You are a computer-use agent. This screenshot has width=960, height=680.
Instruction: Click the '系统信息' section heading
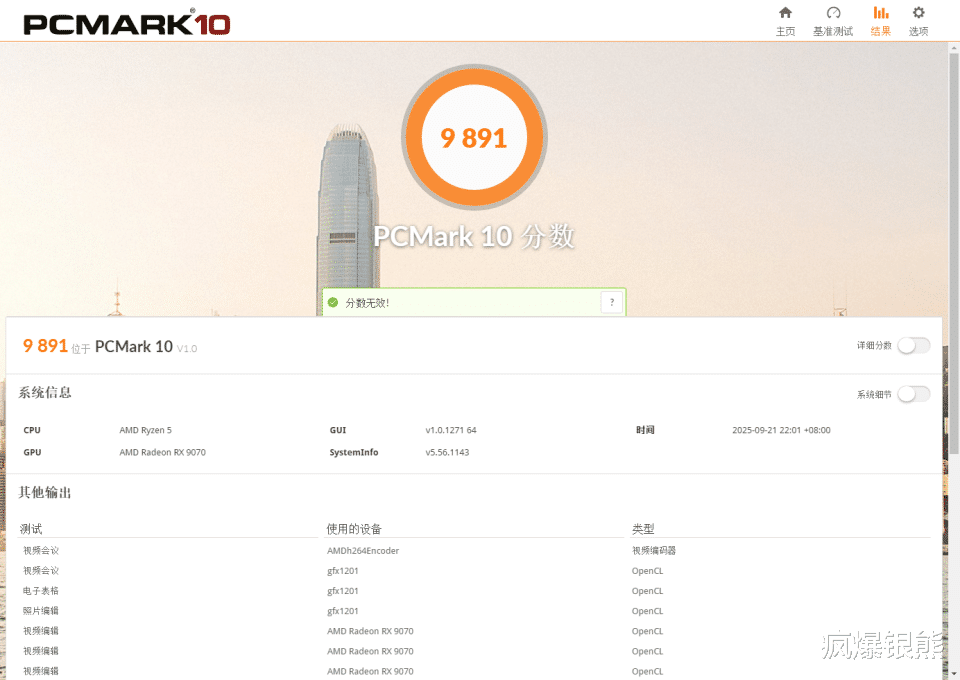pyautogui.click(x=45, y=392)
